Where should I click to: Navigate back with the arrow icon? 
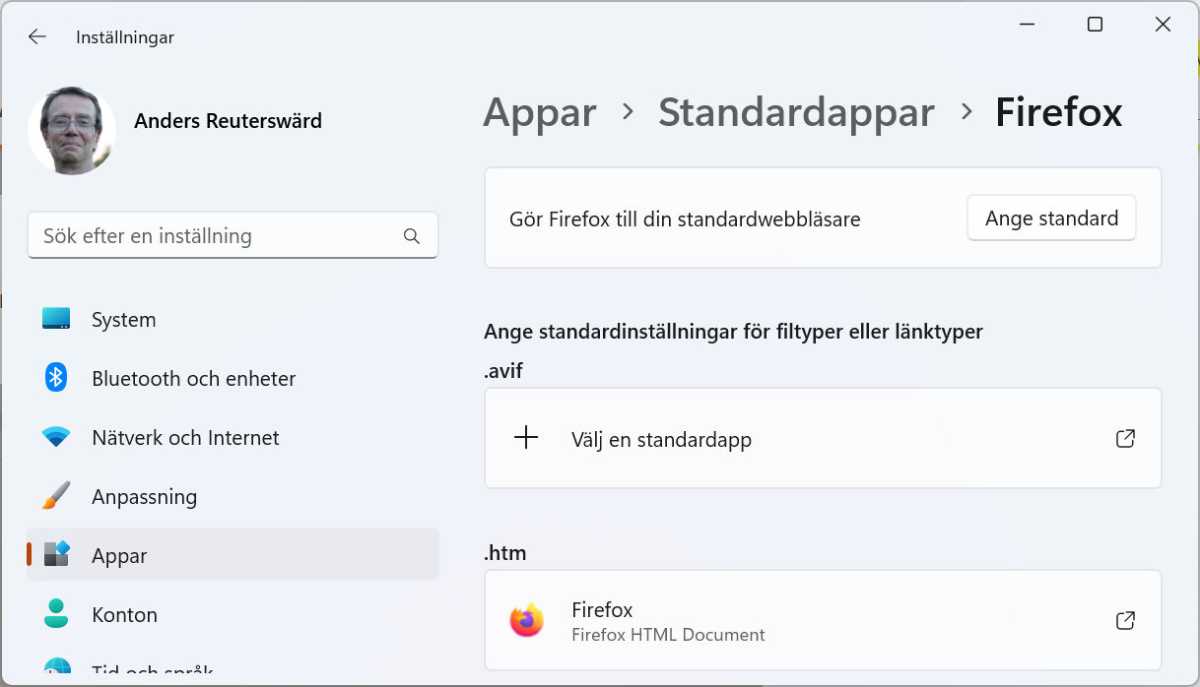[37, 36]
